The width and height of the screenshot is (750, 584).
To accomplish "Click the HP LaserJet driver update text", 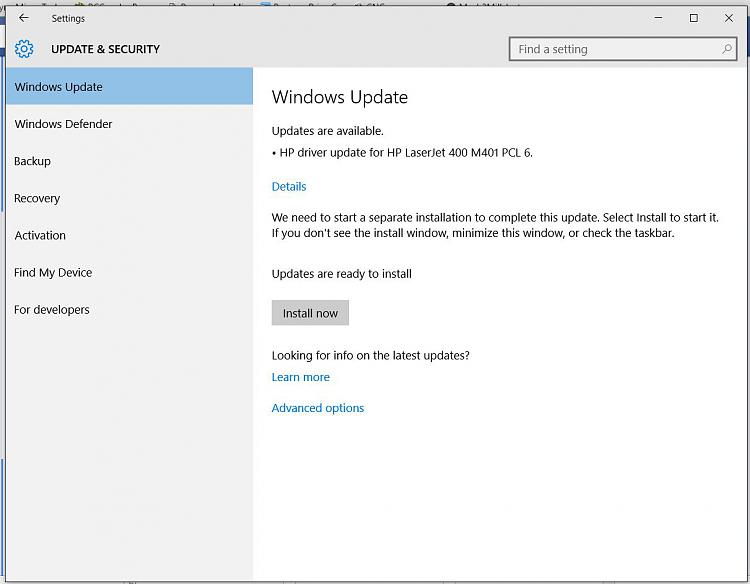I will point(402,153).
